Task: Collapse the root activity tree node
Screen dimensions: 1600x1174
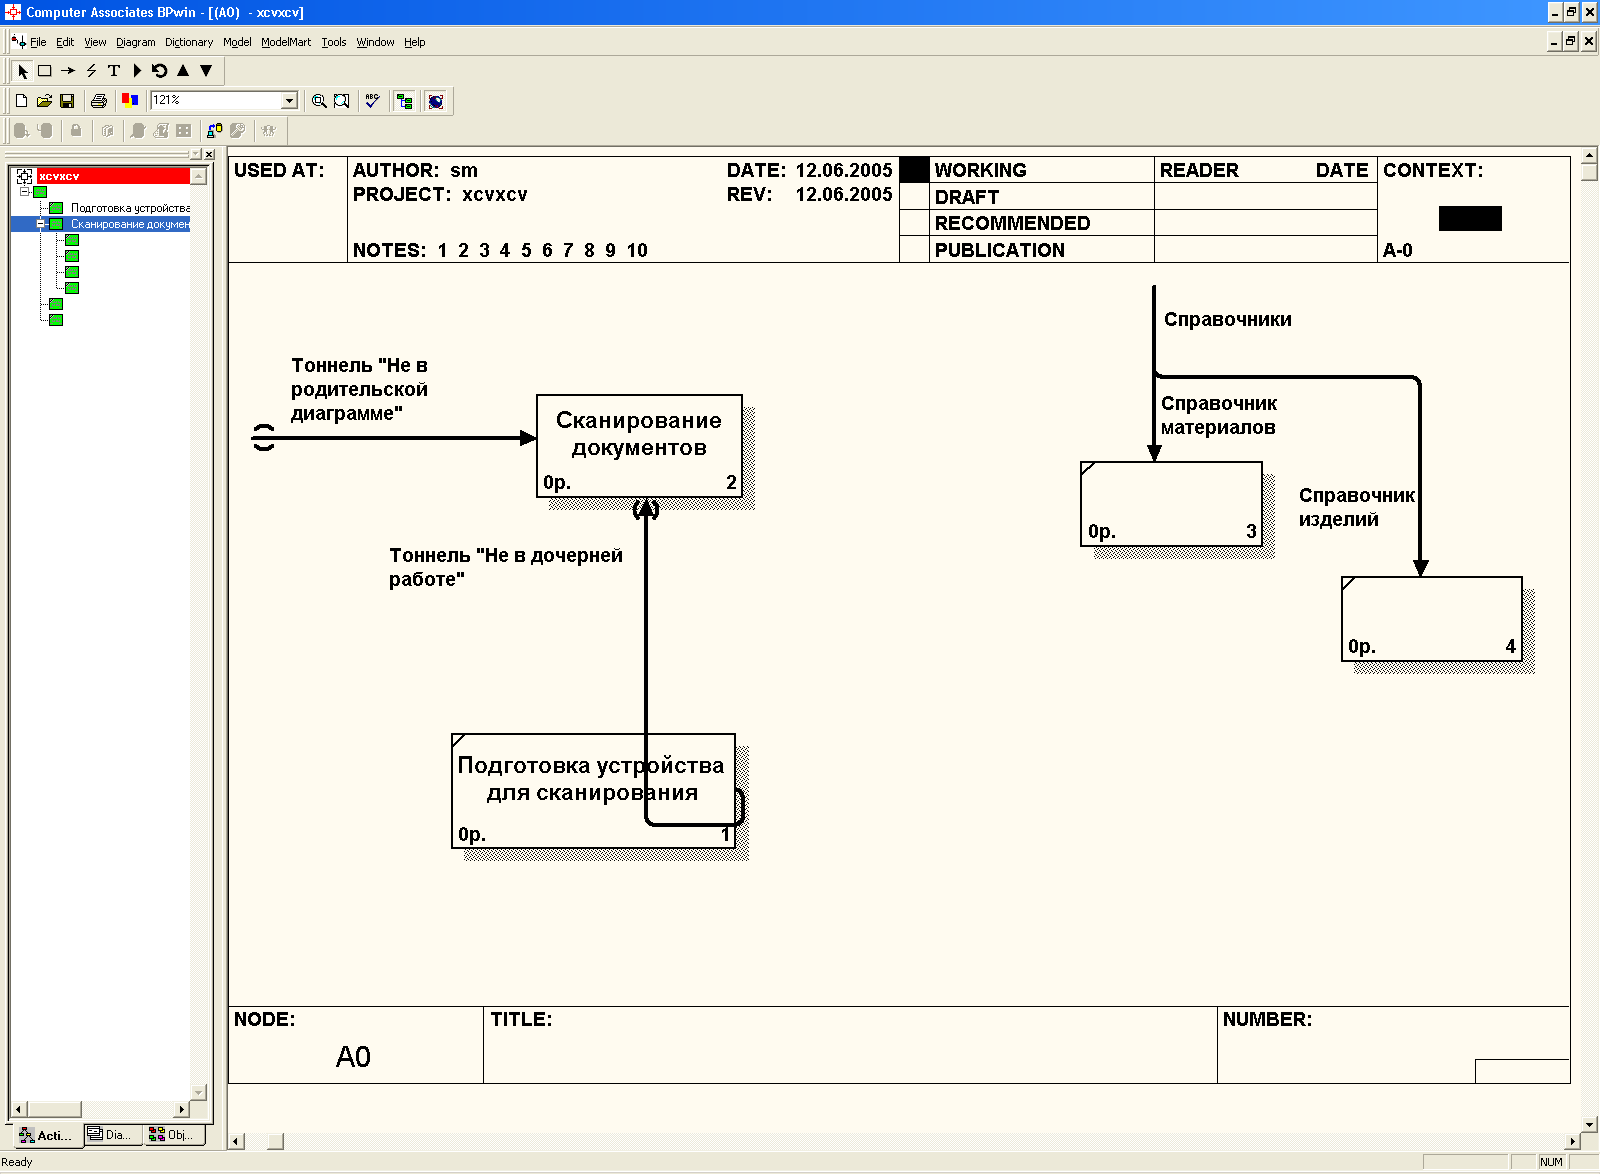Action: tap(25, 192)
